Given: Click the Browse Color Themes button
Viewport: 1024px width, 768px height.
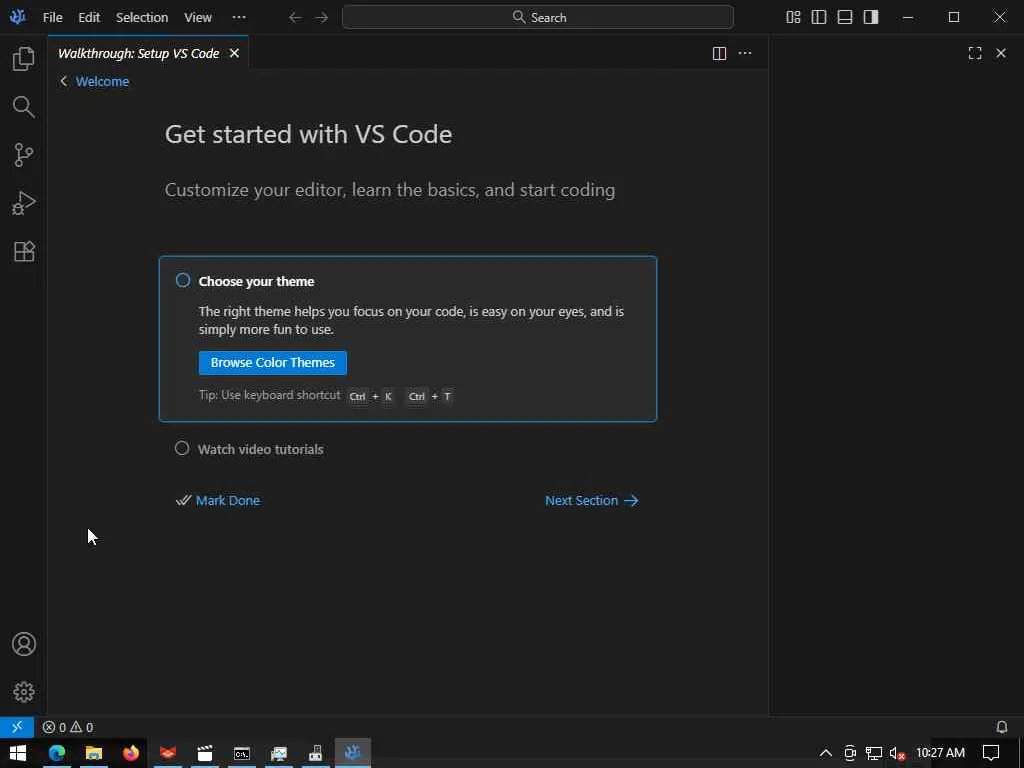Looking at the screenshot, I should 272,362.
